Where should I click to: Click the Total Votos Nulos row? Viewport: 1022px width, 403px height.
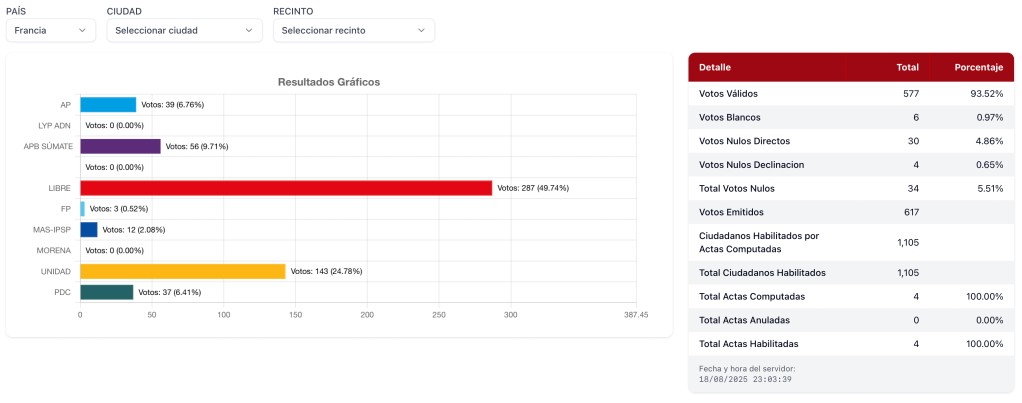point(850,188)
